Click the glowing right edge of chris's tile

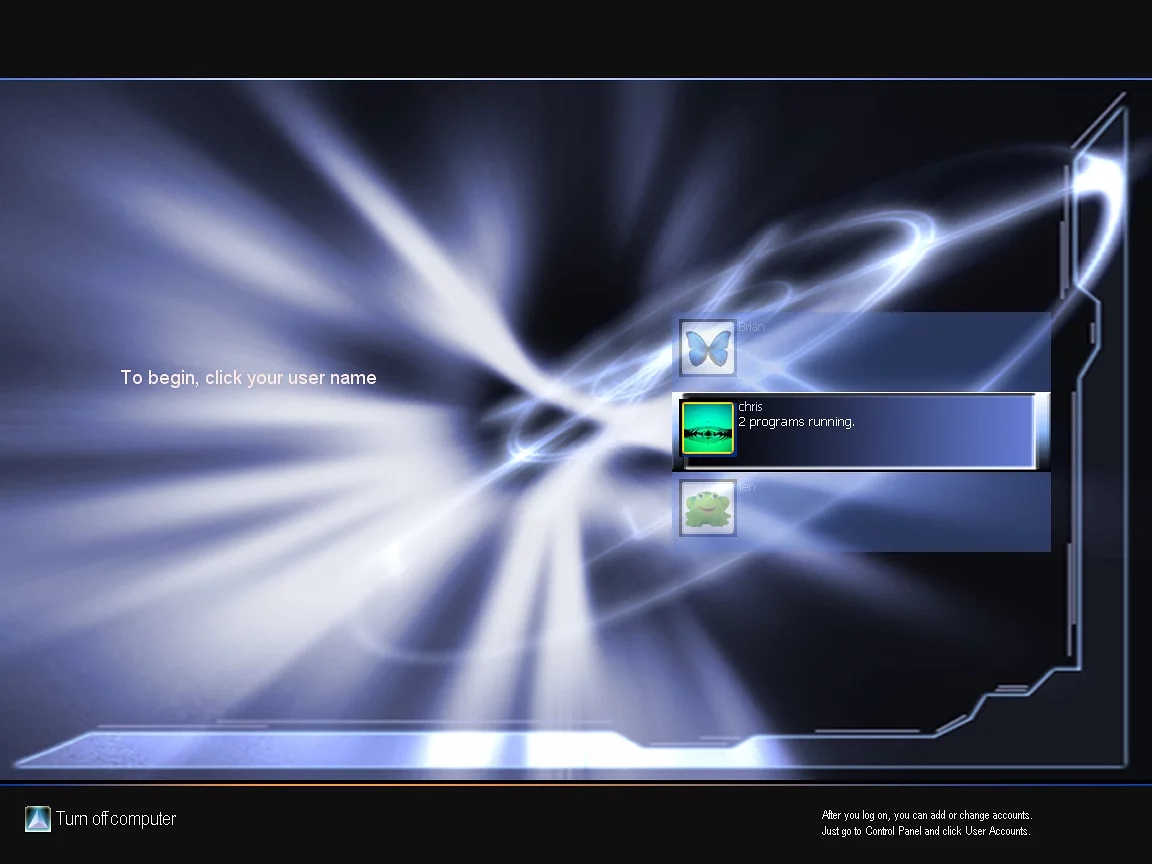(1041, 430)
